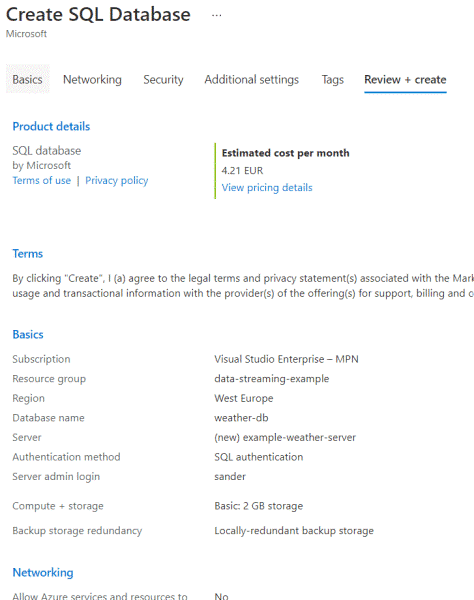This screenshot has height=600, width=474.
Task: Click the Basic: 2 GB storage value
Action: (259, 506)
